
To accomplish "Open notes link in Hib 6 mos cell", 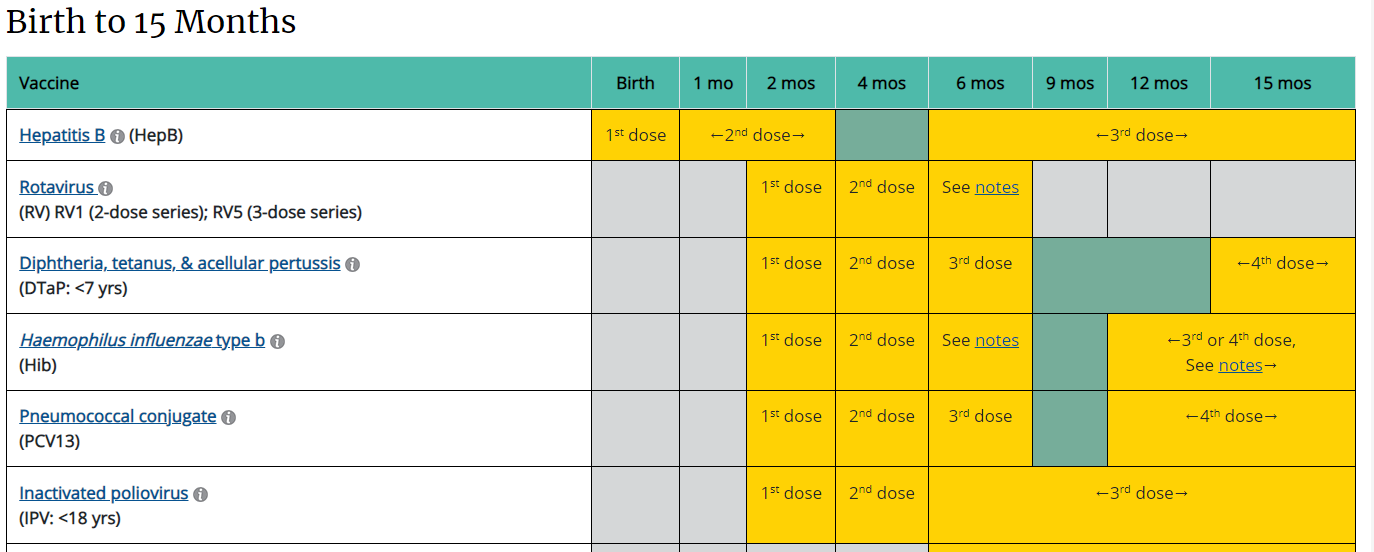I will (x=997, y=340).
